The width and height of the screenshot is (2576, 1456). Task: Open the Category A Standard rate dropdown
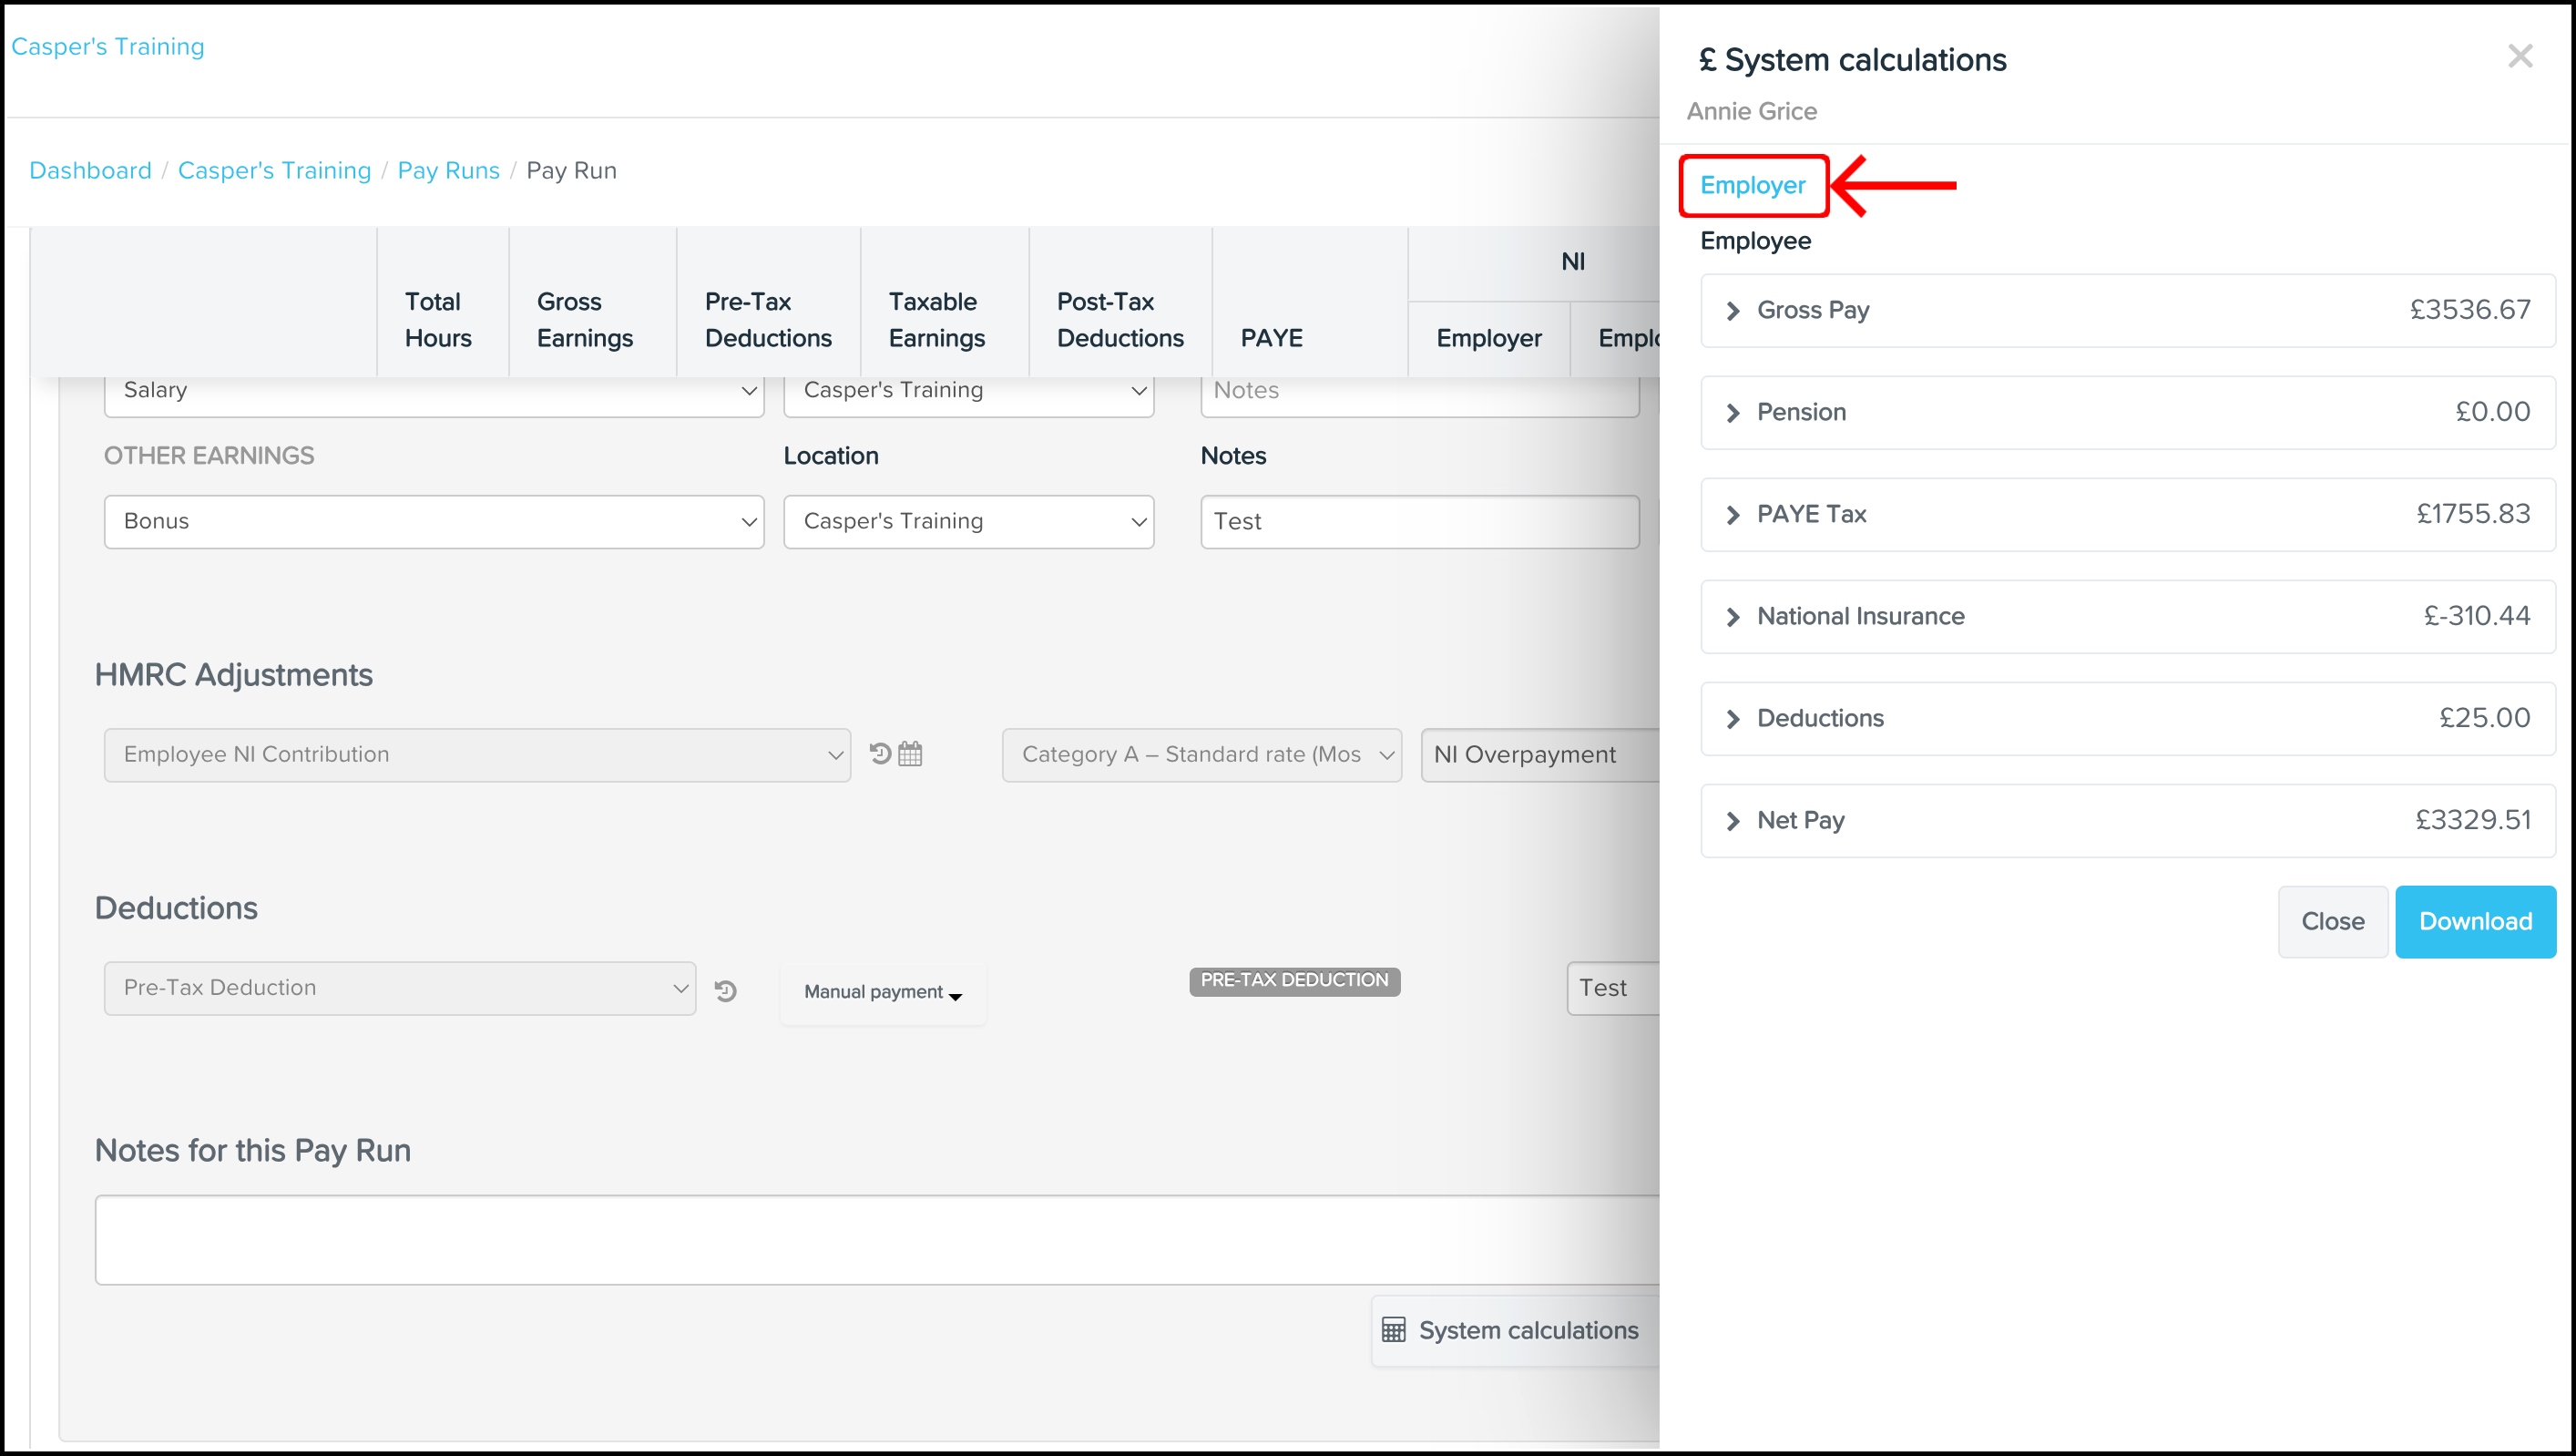coord(1201,754)
